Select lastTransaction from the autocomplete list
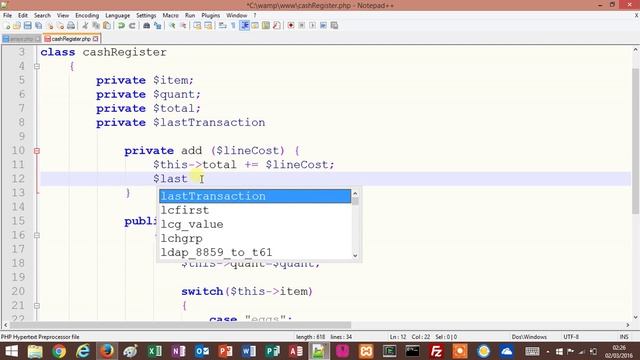This screenshot has width=640, height=360. [x=255, y=196]
